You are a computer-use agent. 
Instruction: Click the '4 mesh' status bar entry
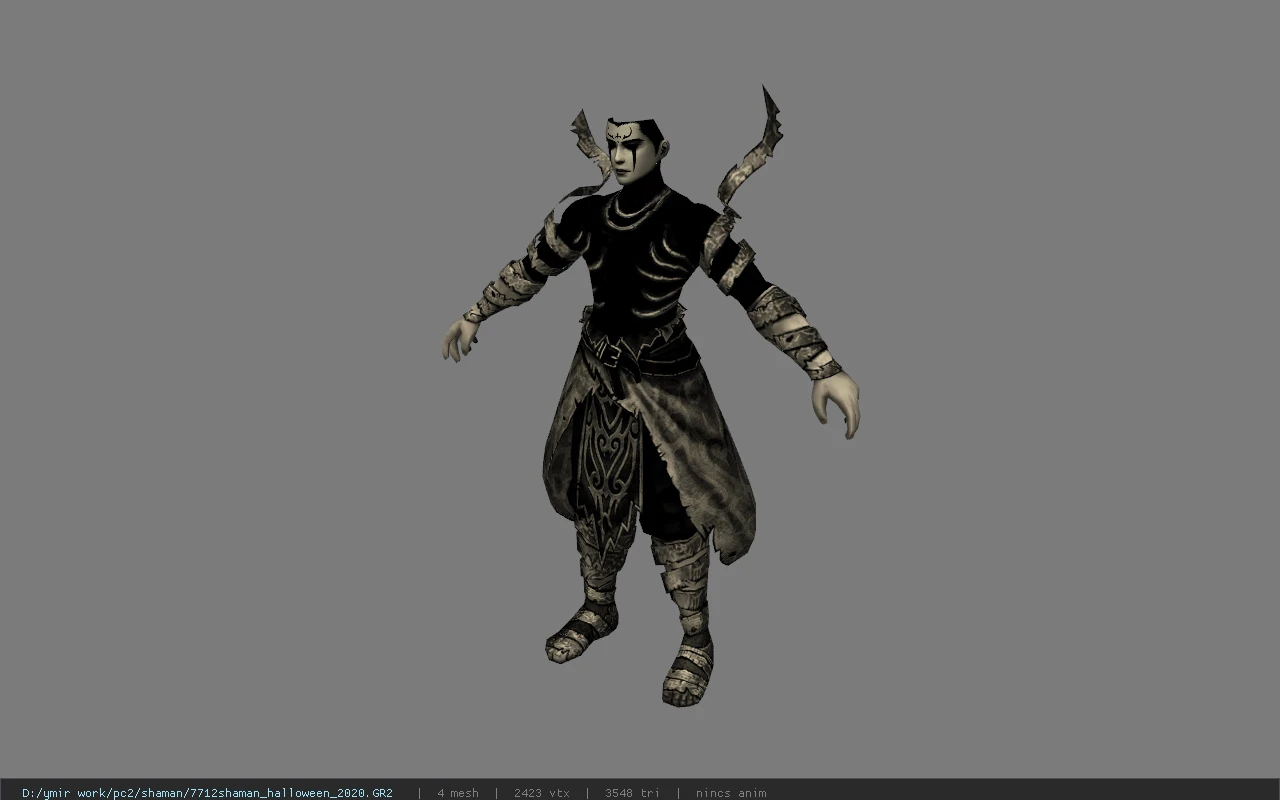click(x=457, y=793)
